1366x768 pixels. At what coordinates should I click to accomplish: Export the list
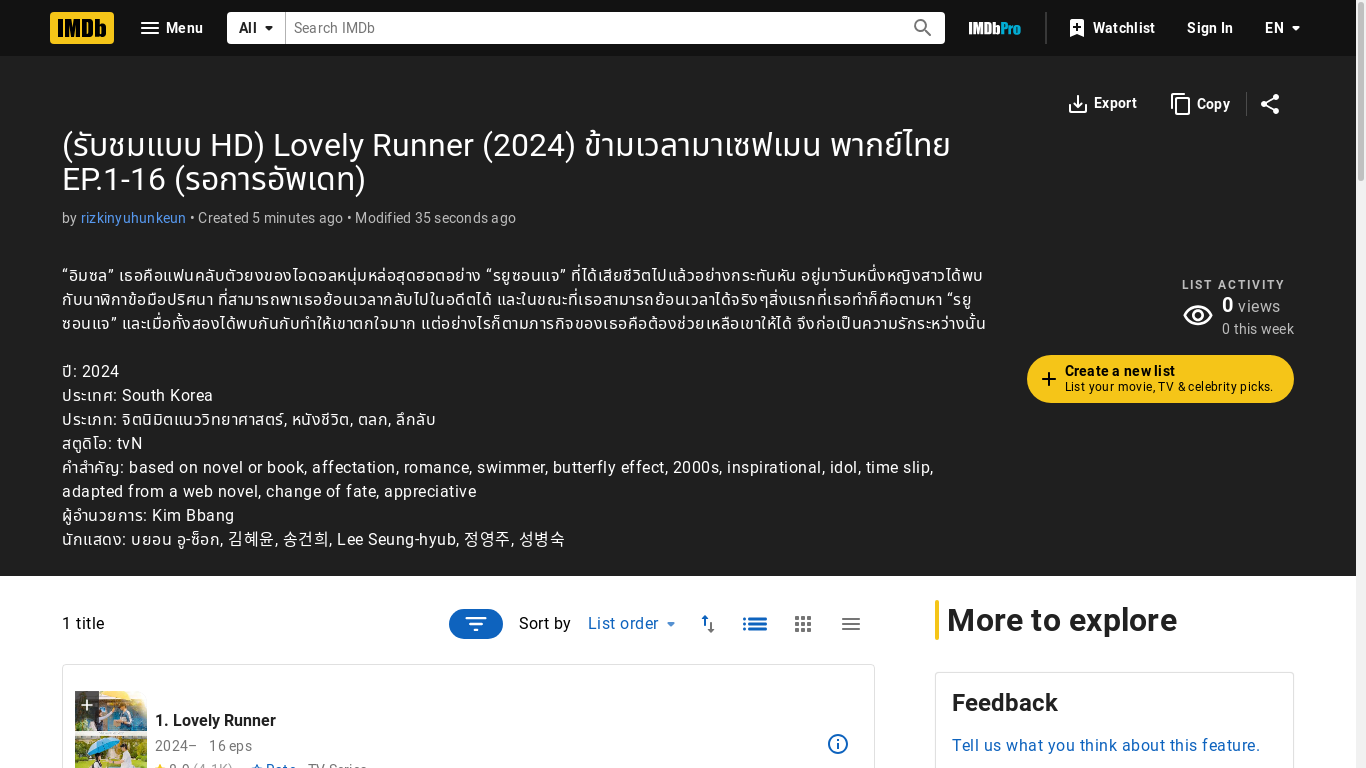pos(1102,104)
